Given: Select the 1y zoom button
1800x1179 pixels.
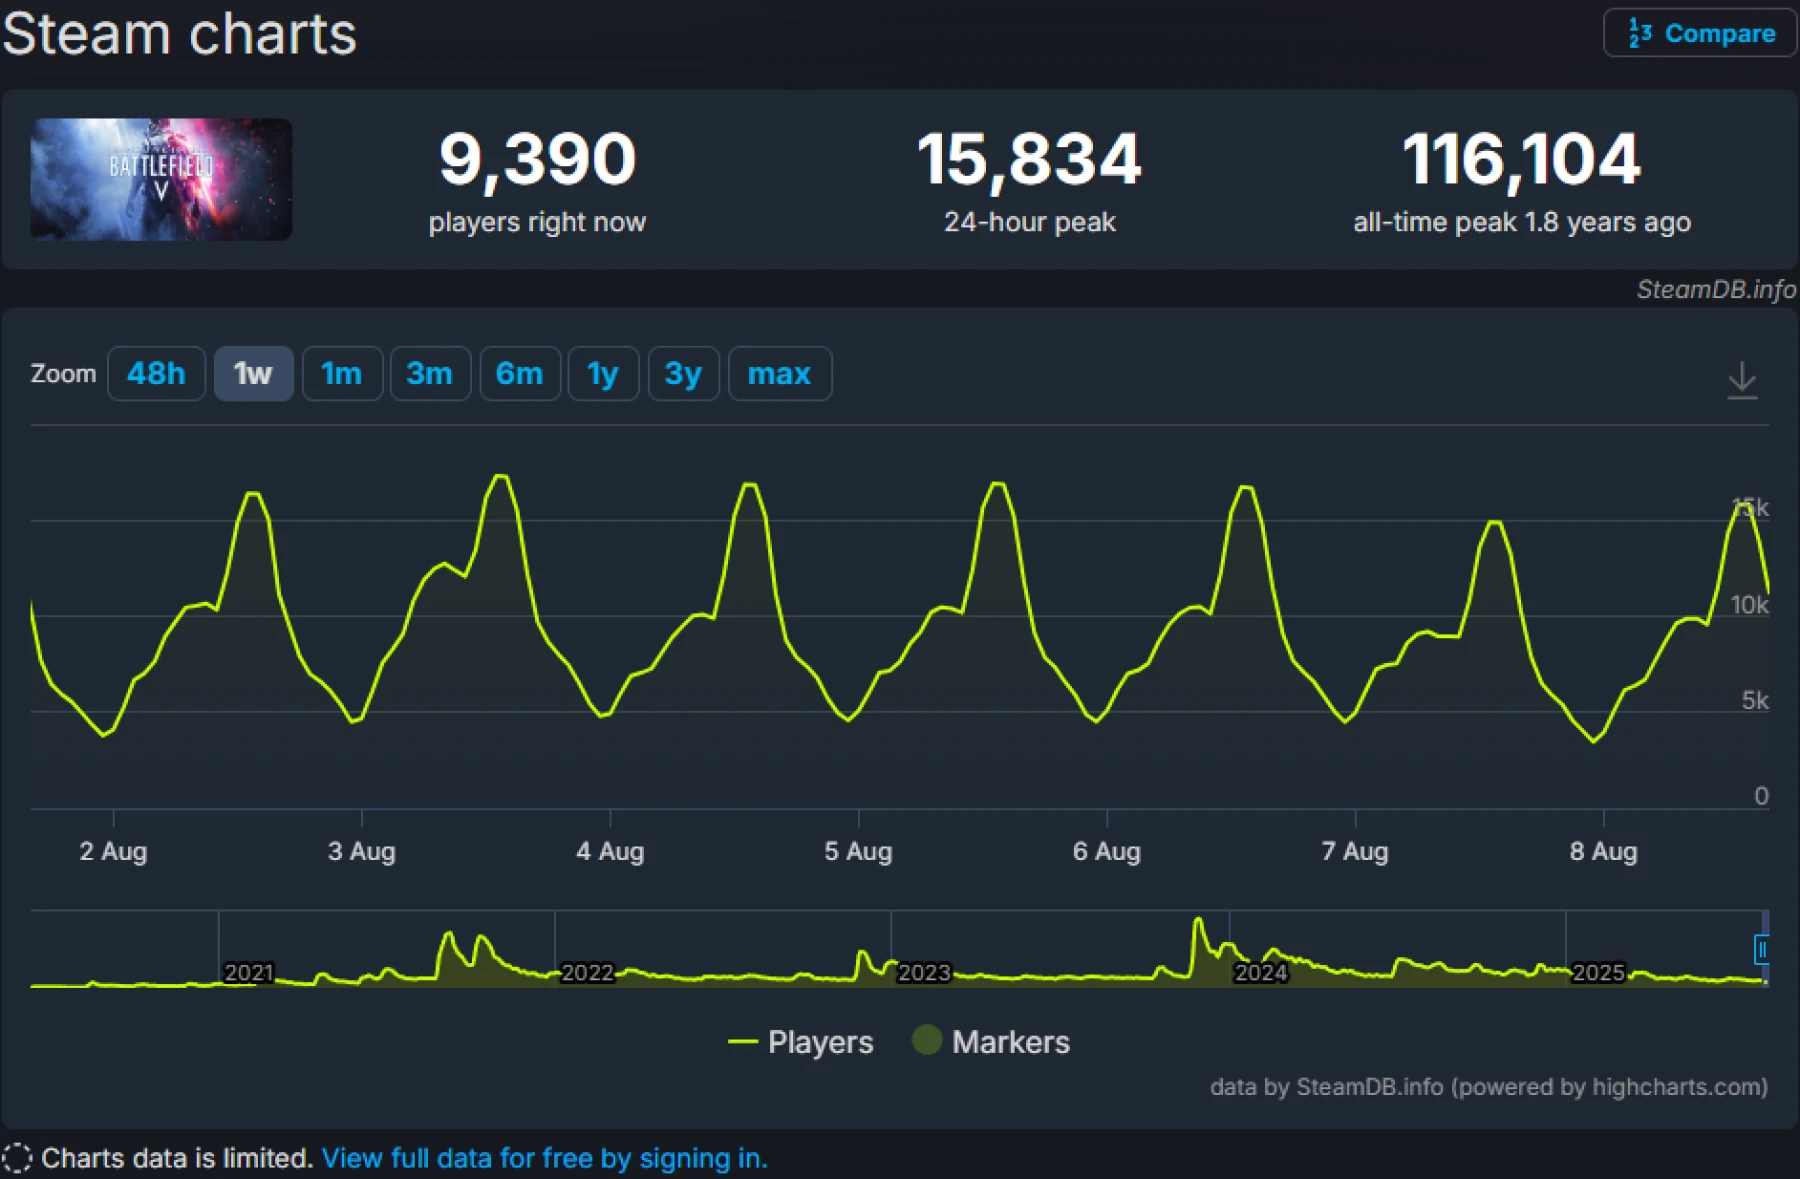Looking at the screenshot, I should click(x=603, y=374).
